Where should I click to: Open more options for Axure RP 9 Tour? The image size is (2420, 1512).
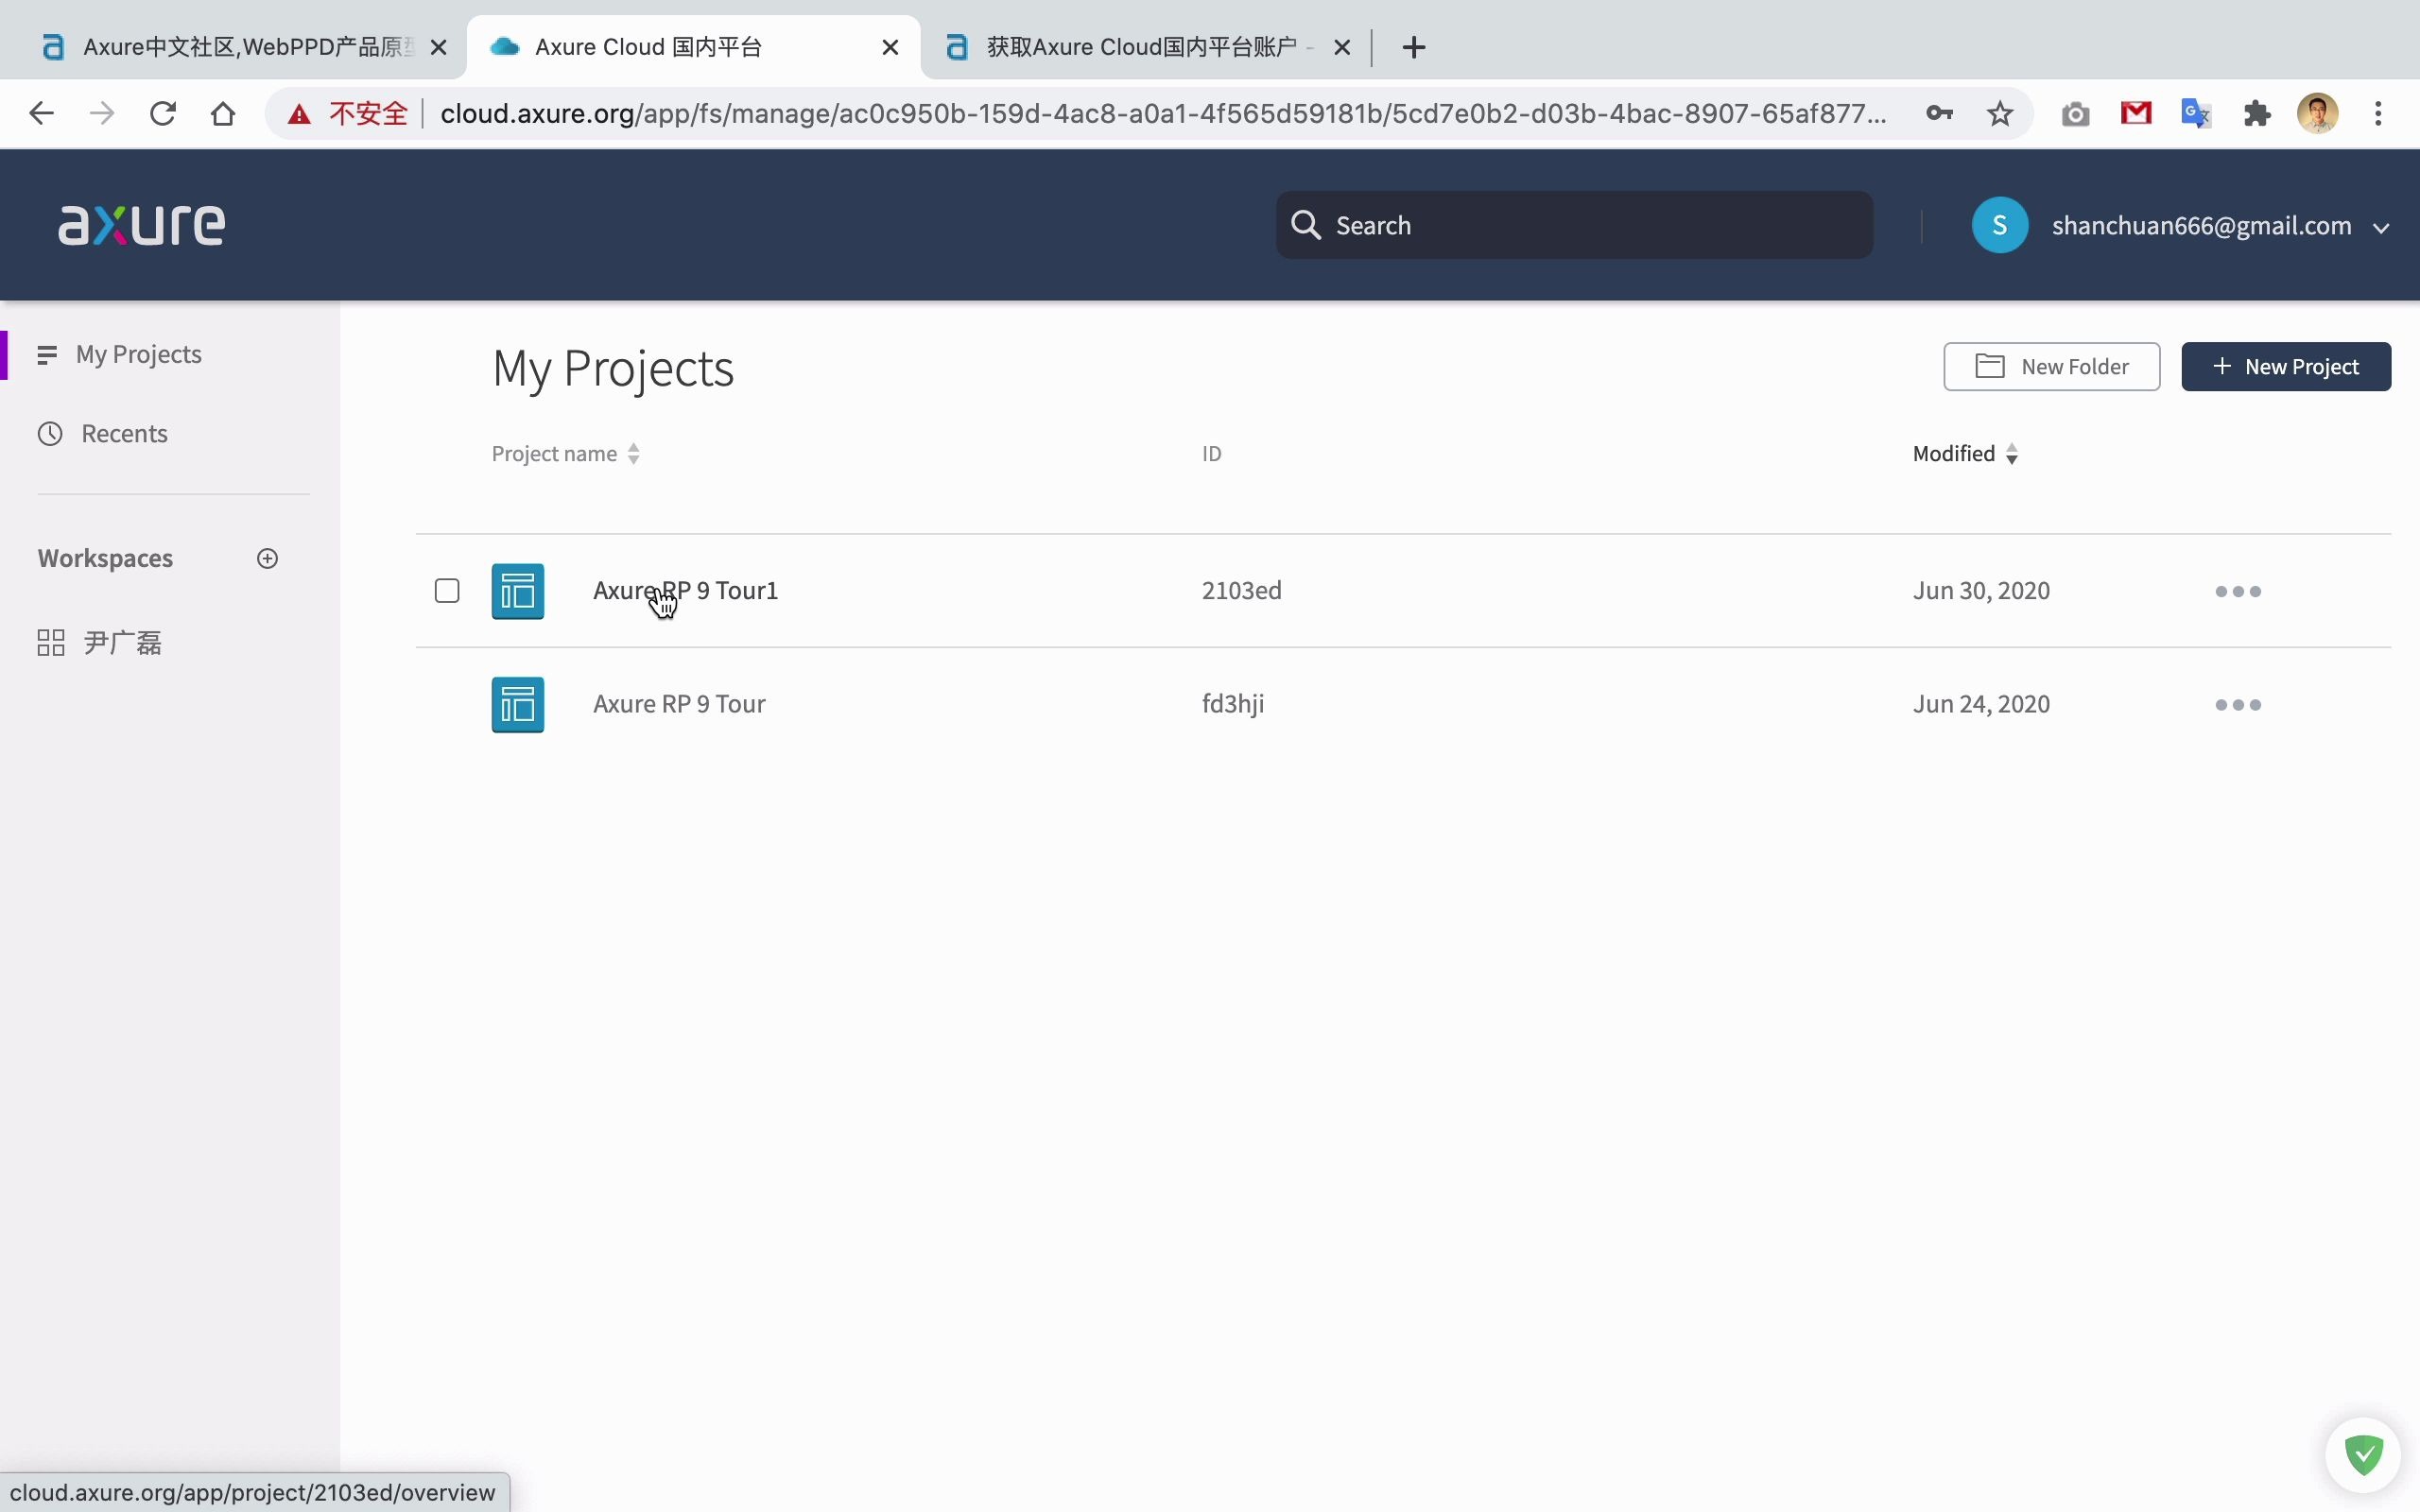[x=2237, y=704]
